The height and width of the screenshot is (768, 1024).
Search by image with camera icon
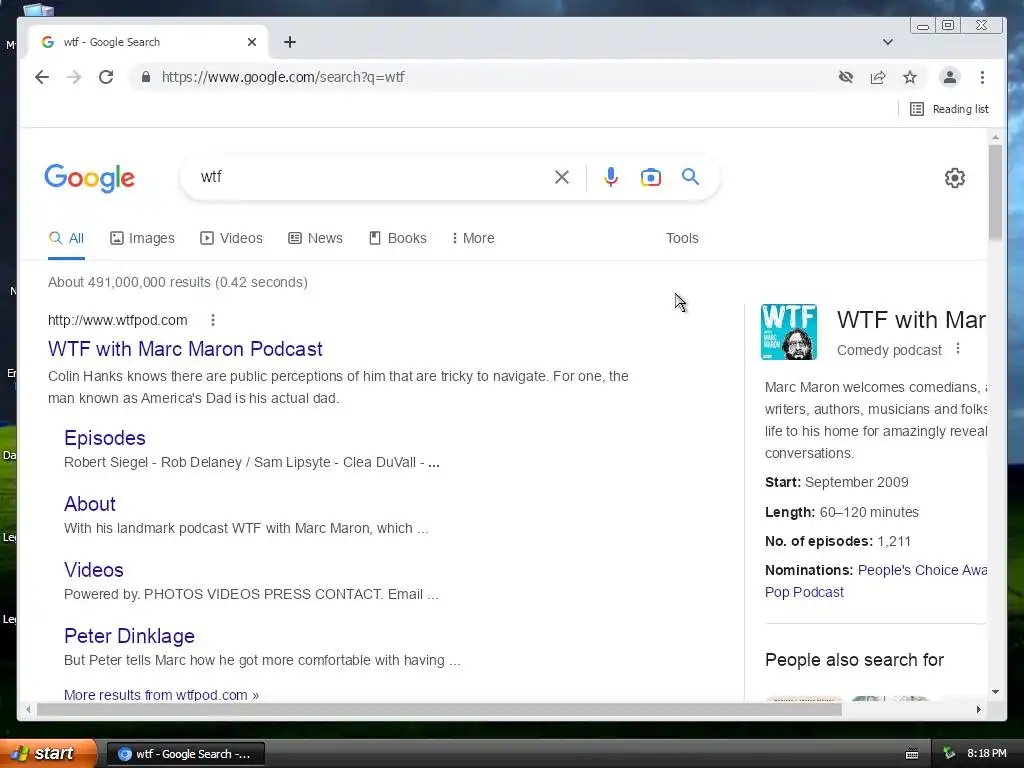(650, 177)
